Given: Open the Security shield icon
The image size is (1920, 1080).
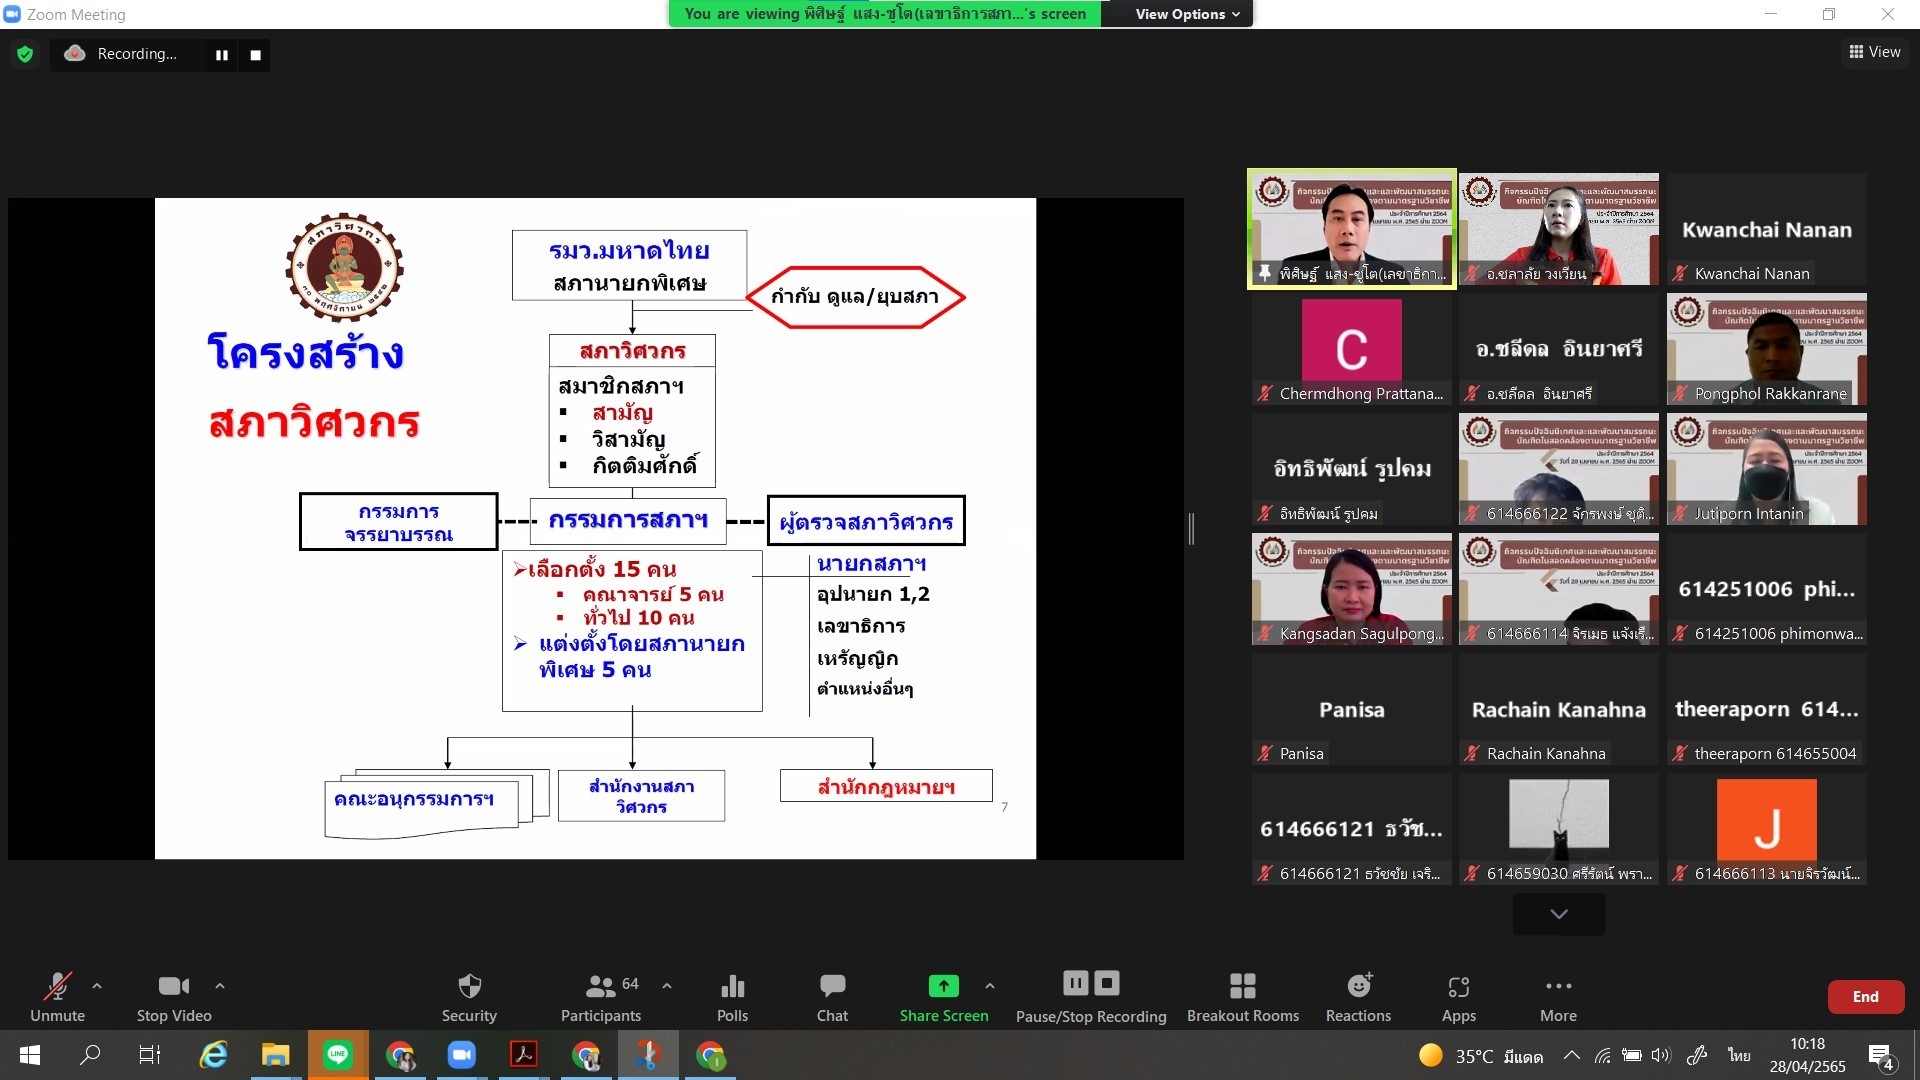Looking at the screenshot, I should (469, 987).
